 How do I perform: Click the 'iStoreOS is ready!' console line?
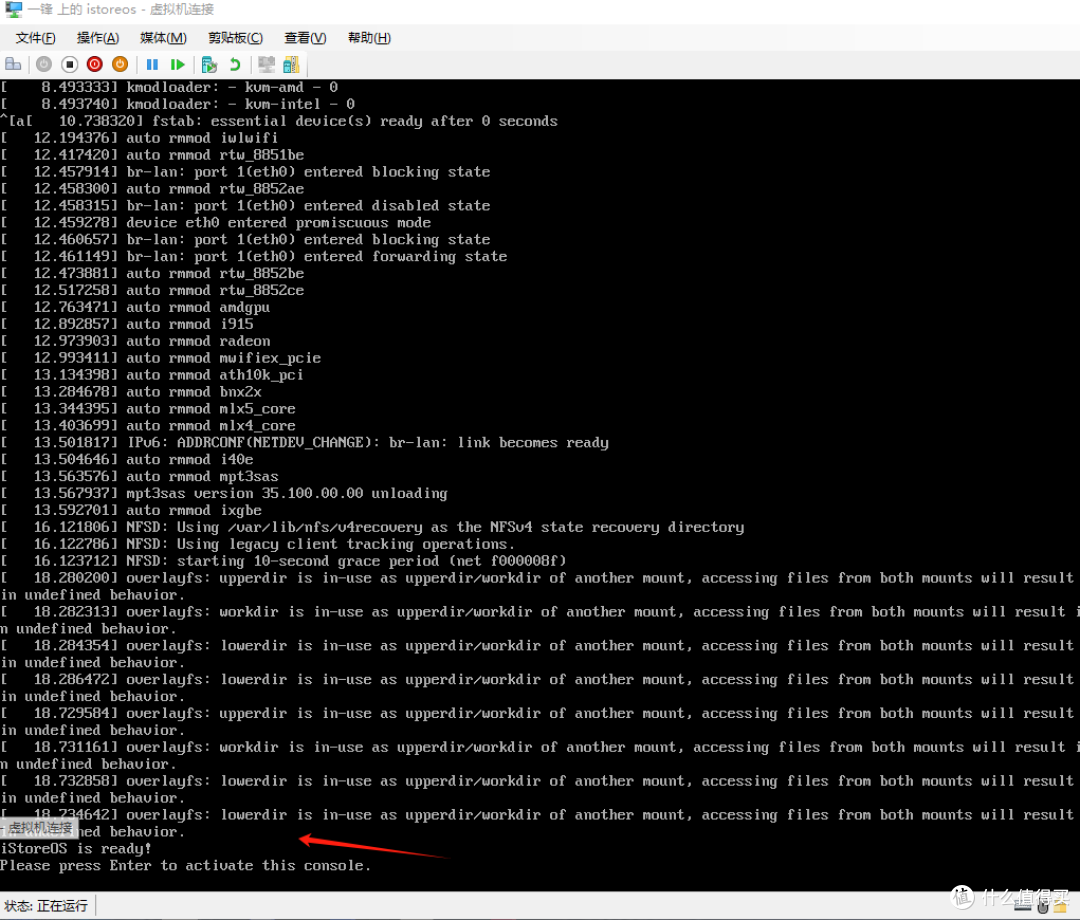76,848
